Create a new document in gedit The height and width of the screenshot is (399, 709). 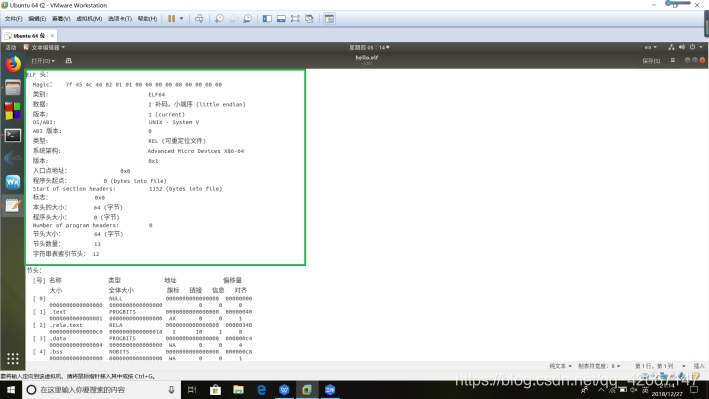click(69, 61)
